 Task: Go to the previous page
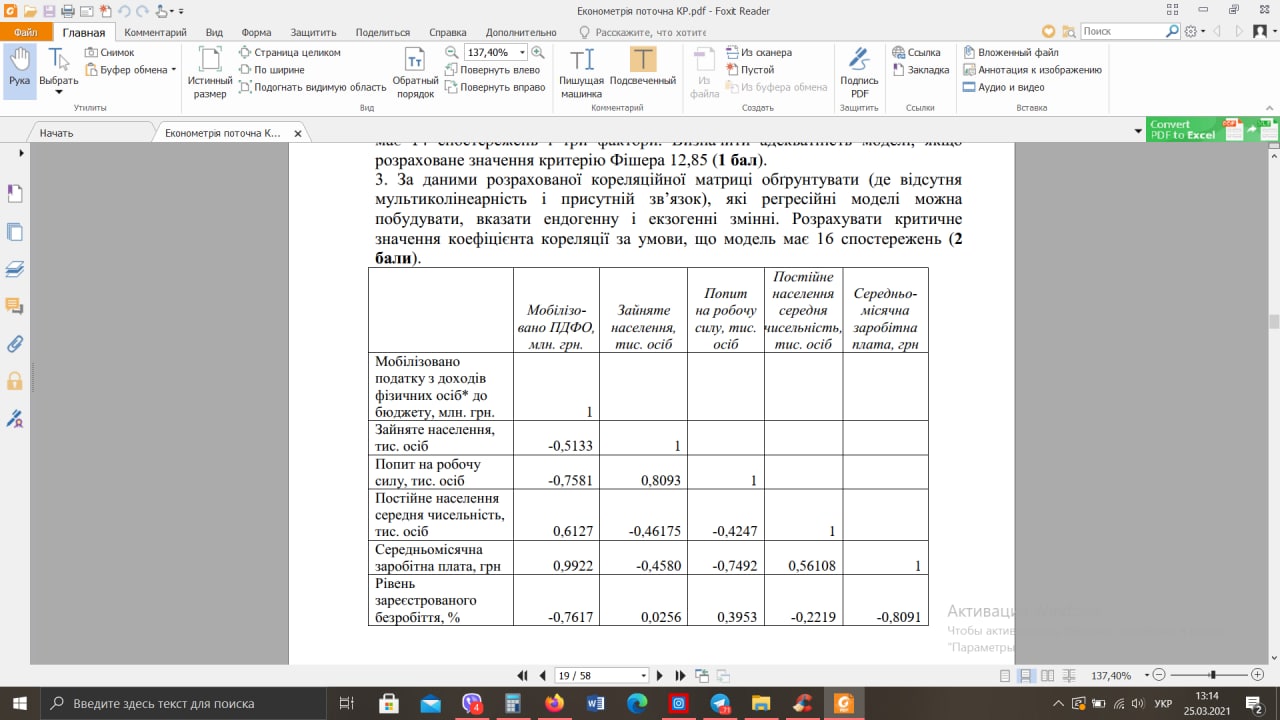pos(543,676)
